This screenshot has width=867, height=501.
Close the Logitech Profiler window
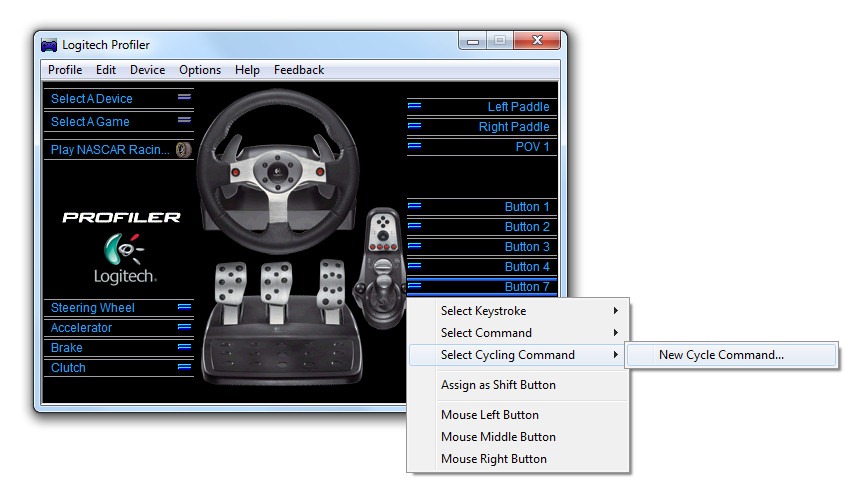[x=537, y=40]
